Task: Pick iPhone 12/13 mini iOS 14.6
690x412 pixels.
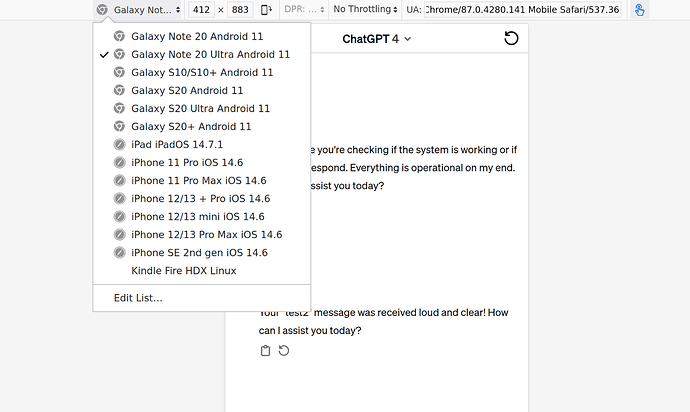Action: [x=202, y=217]
